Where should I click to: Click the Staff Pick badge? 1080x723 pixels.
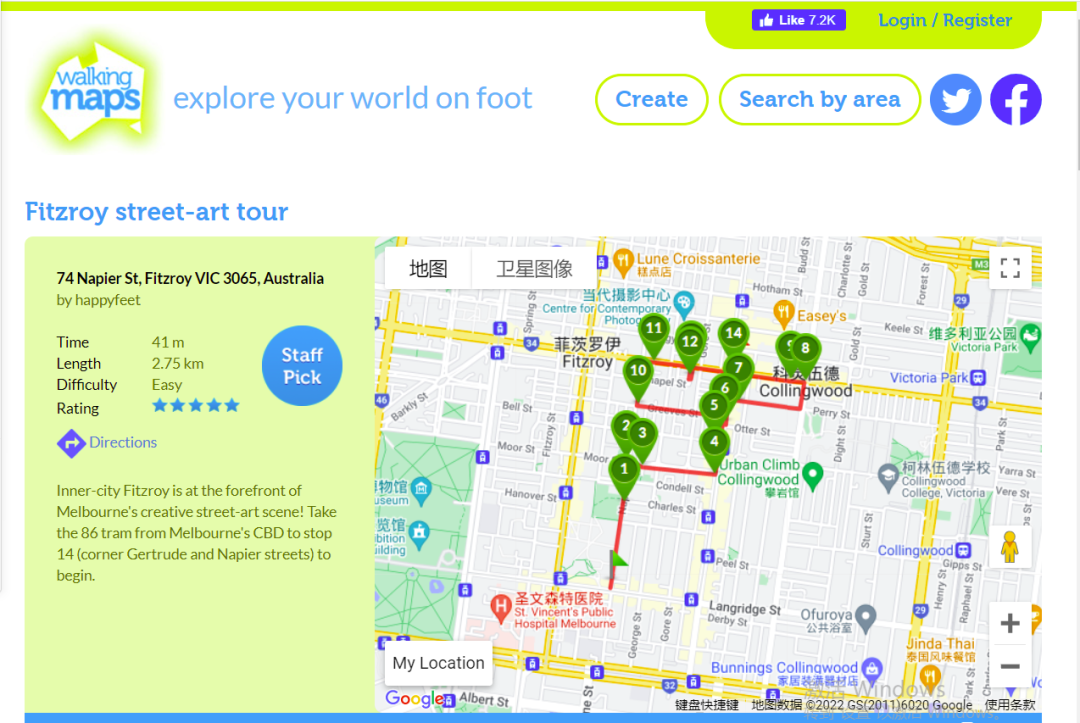302,366
